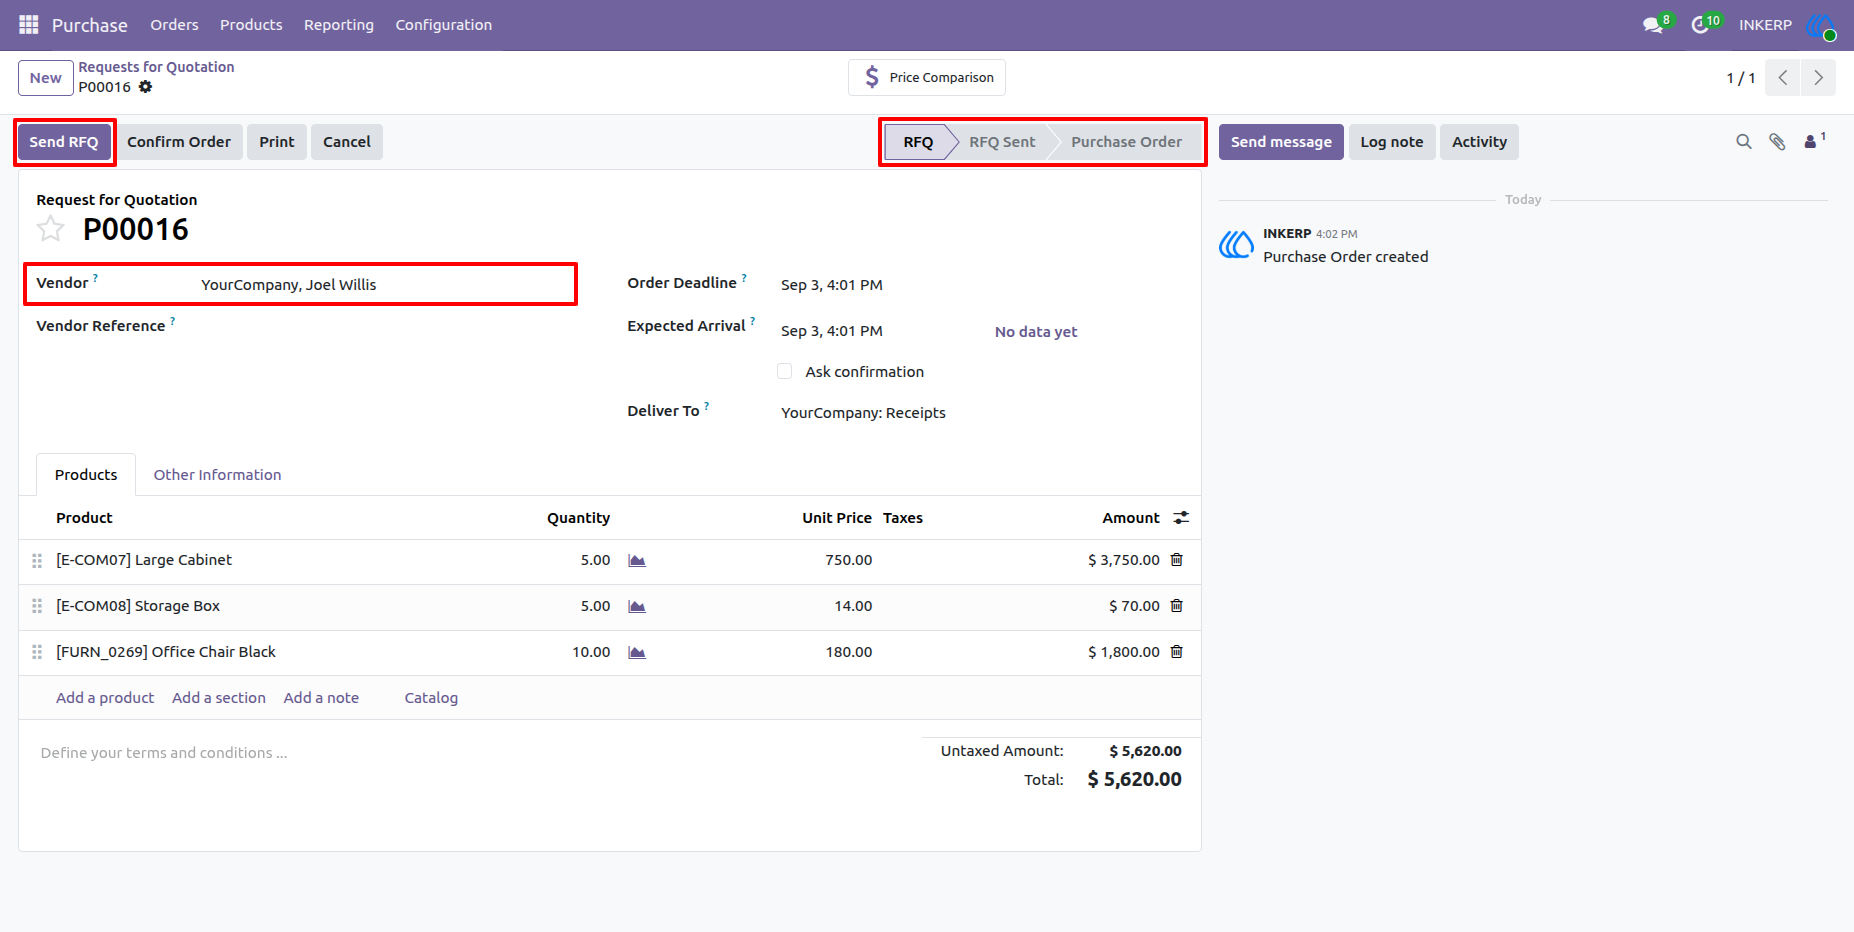The height and width of the screenshot is (932, 1854).
Task: Search messages with the magnifier icon
Action: coord(1744,142)
